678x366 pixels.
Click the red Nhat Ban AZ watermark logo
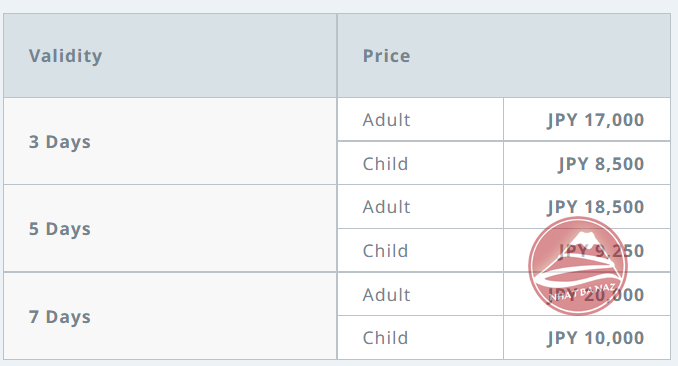point(578,266)
